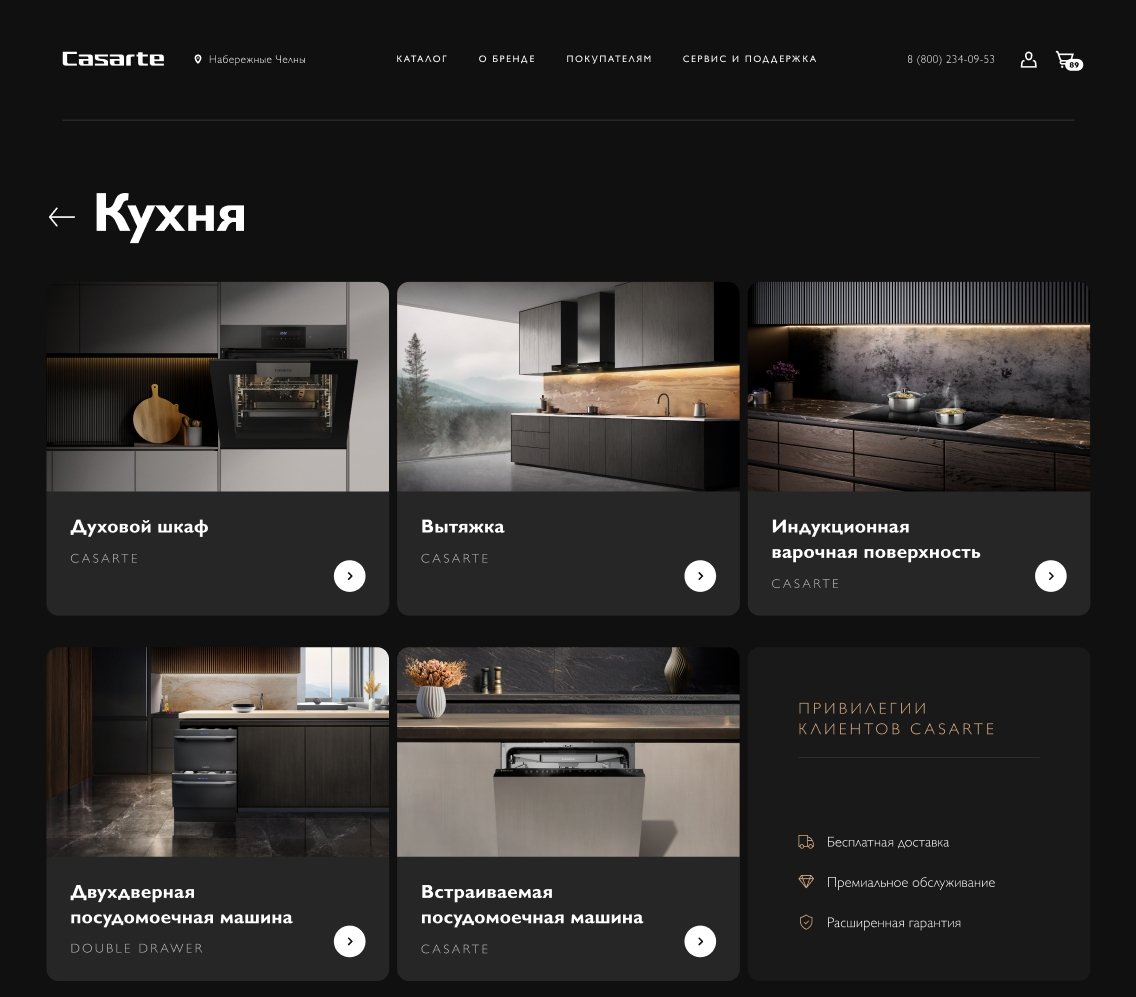Open the Каталог menu

tap(422, 59)
